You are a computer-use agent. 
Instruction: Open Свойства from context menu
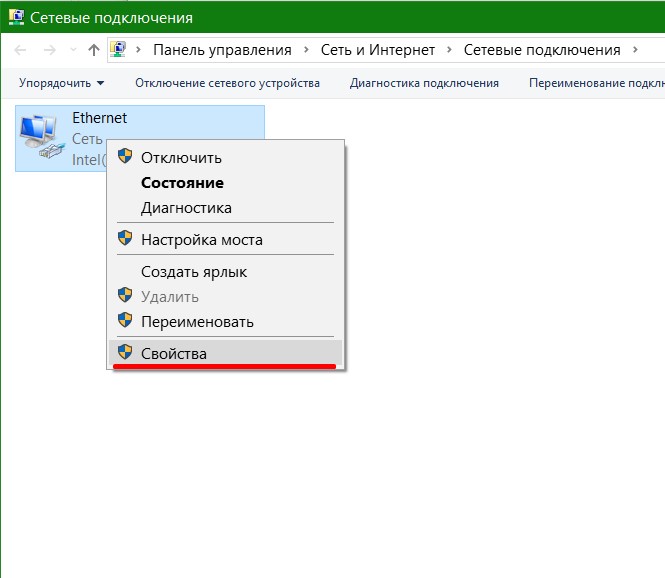click(225, 353)
